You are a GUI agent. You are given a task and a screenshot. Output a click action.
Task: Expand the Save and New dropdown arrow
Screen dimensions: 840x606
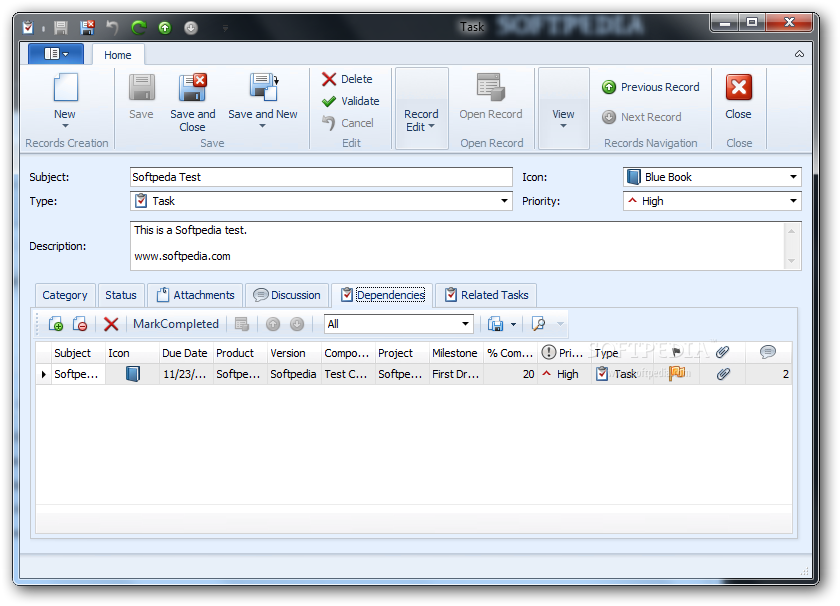pyautogui.click(x=262, y=126)
